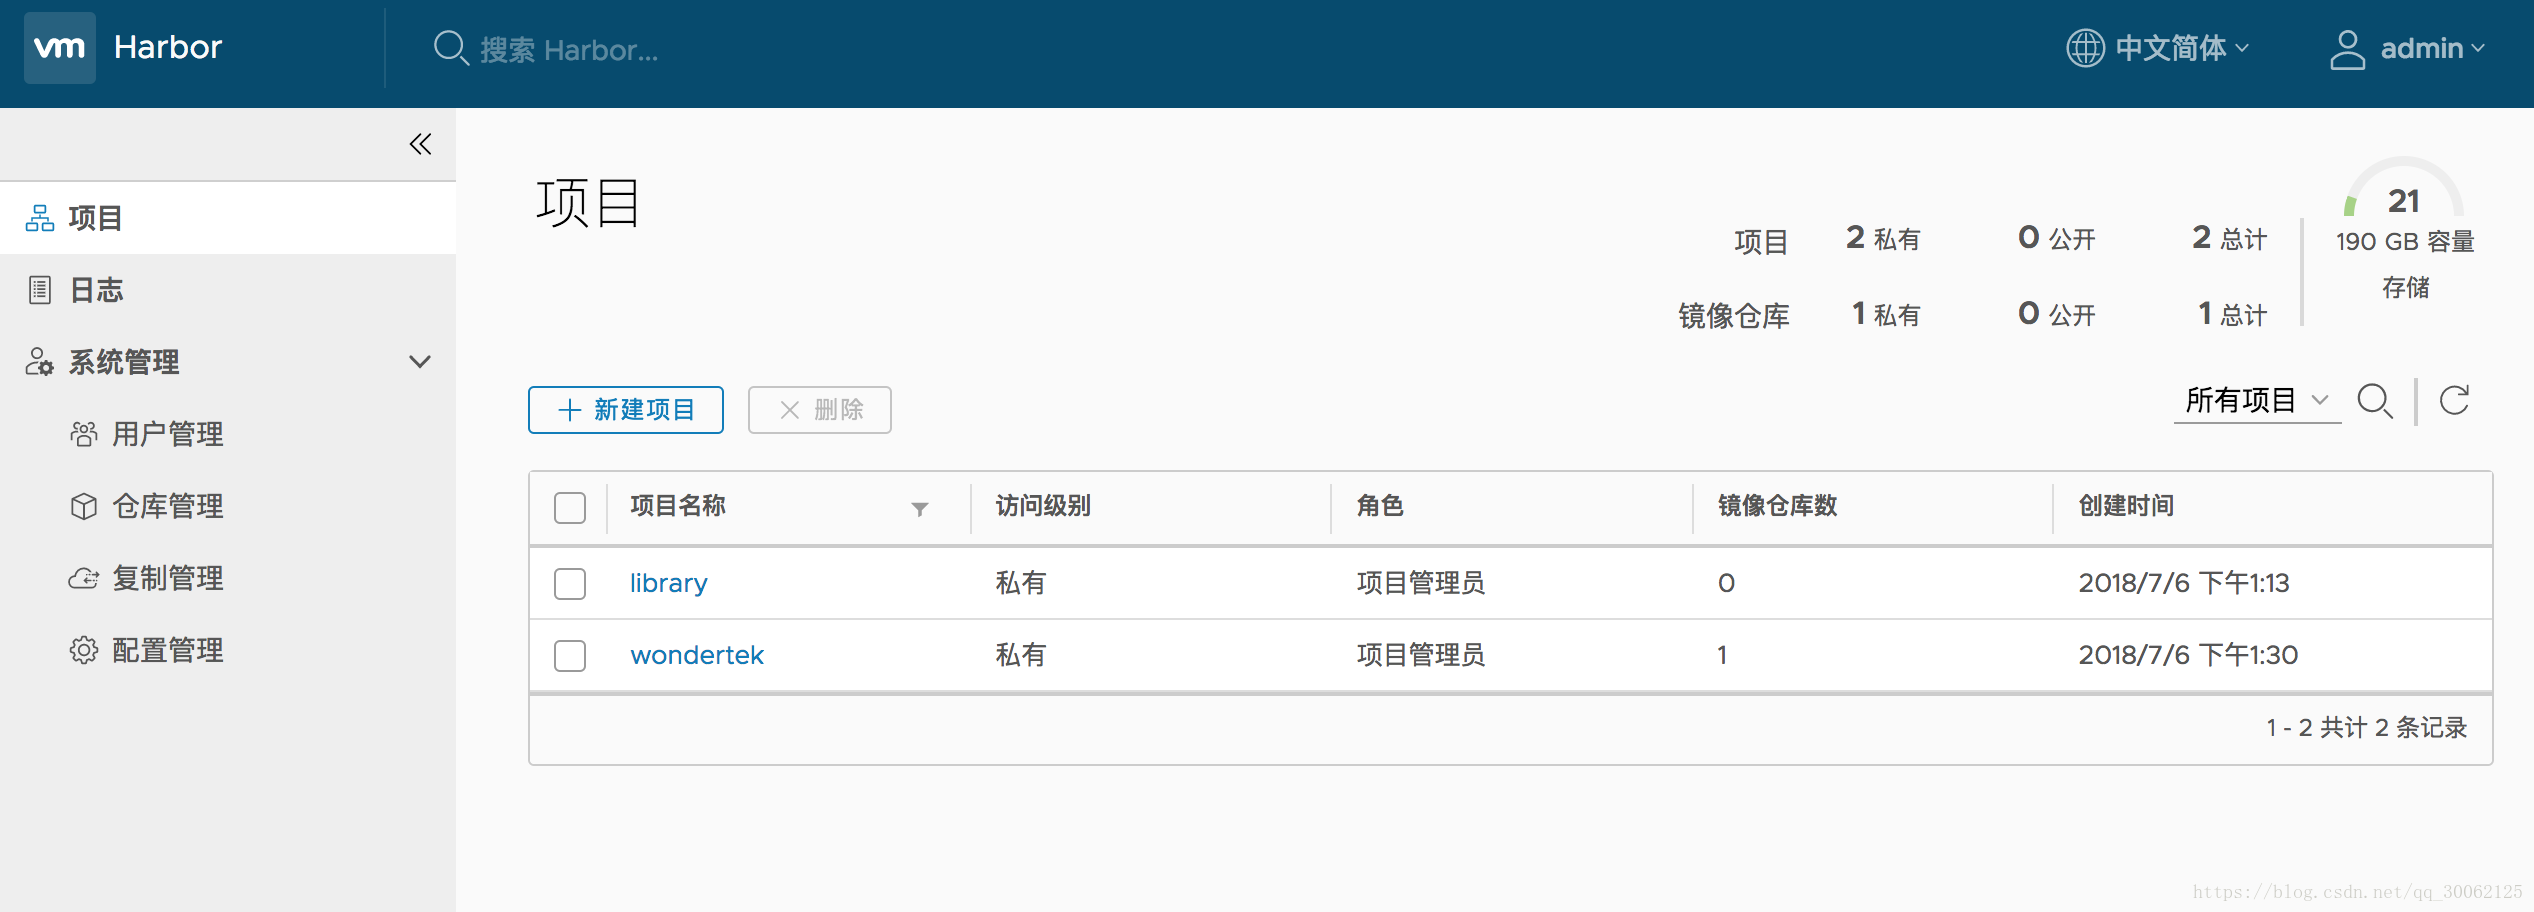The height and width of the screenshot is (912, 2534).
Task: Click 私有 access level in library row
Action: point(1020,583)
